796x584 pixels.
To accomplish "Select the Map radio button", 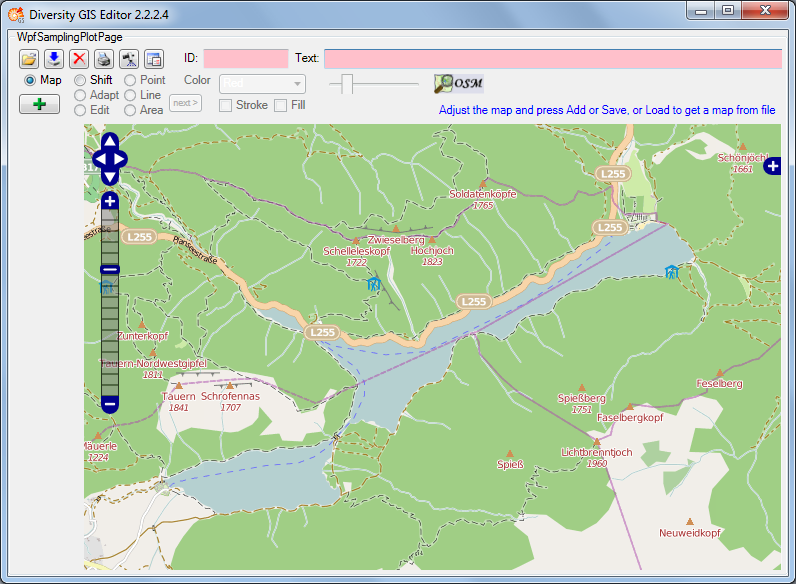I will point(30,80).
